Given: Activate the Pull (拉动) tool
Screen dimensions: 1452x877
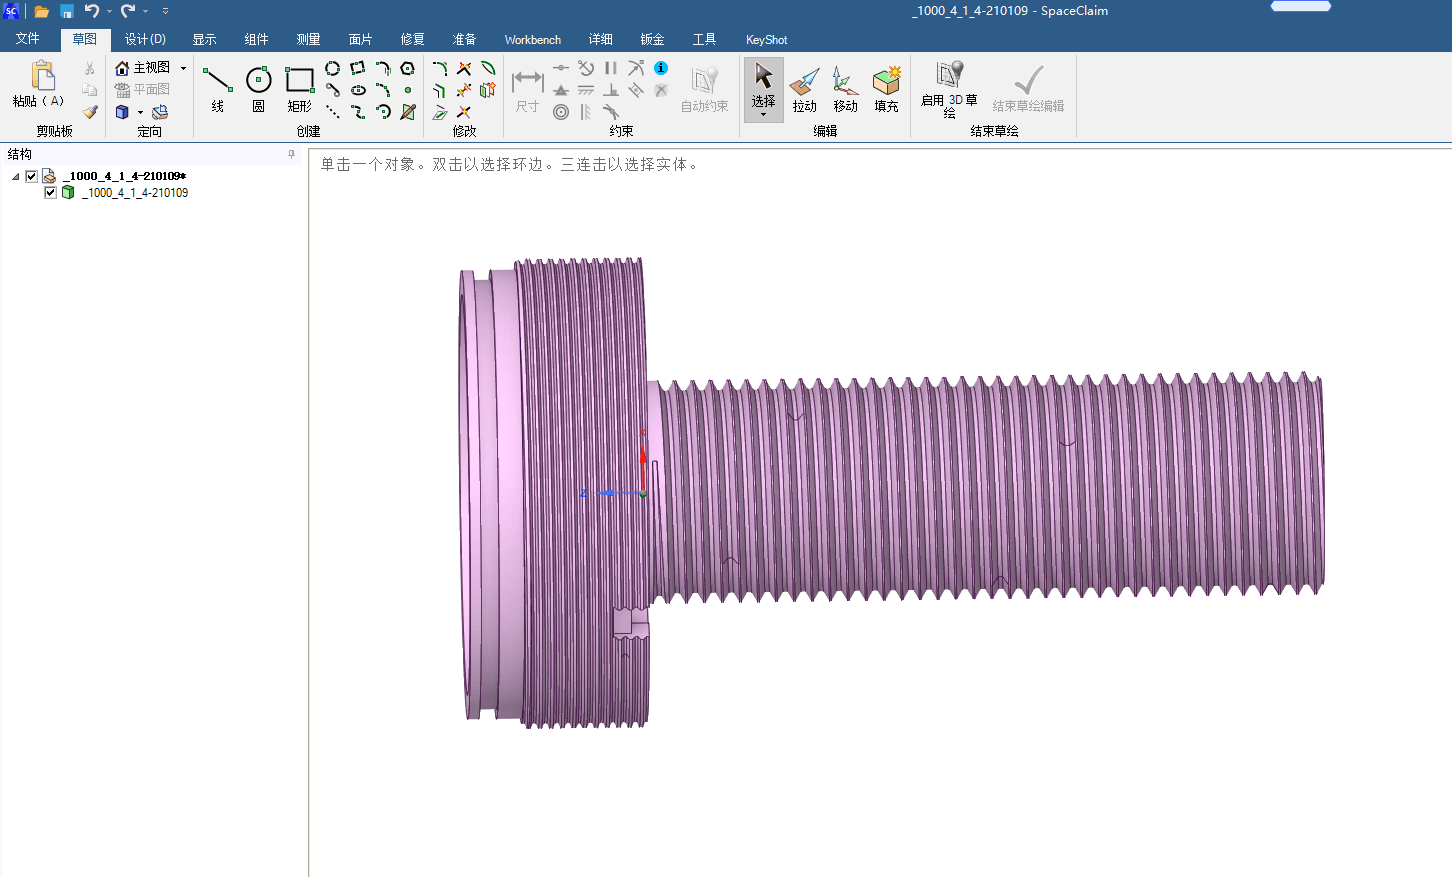Looking at the screenshot, I should point(804,88).
